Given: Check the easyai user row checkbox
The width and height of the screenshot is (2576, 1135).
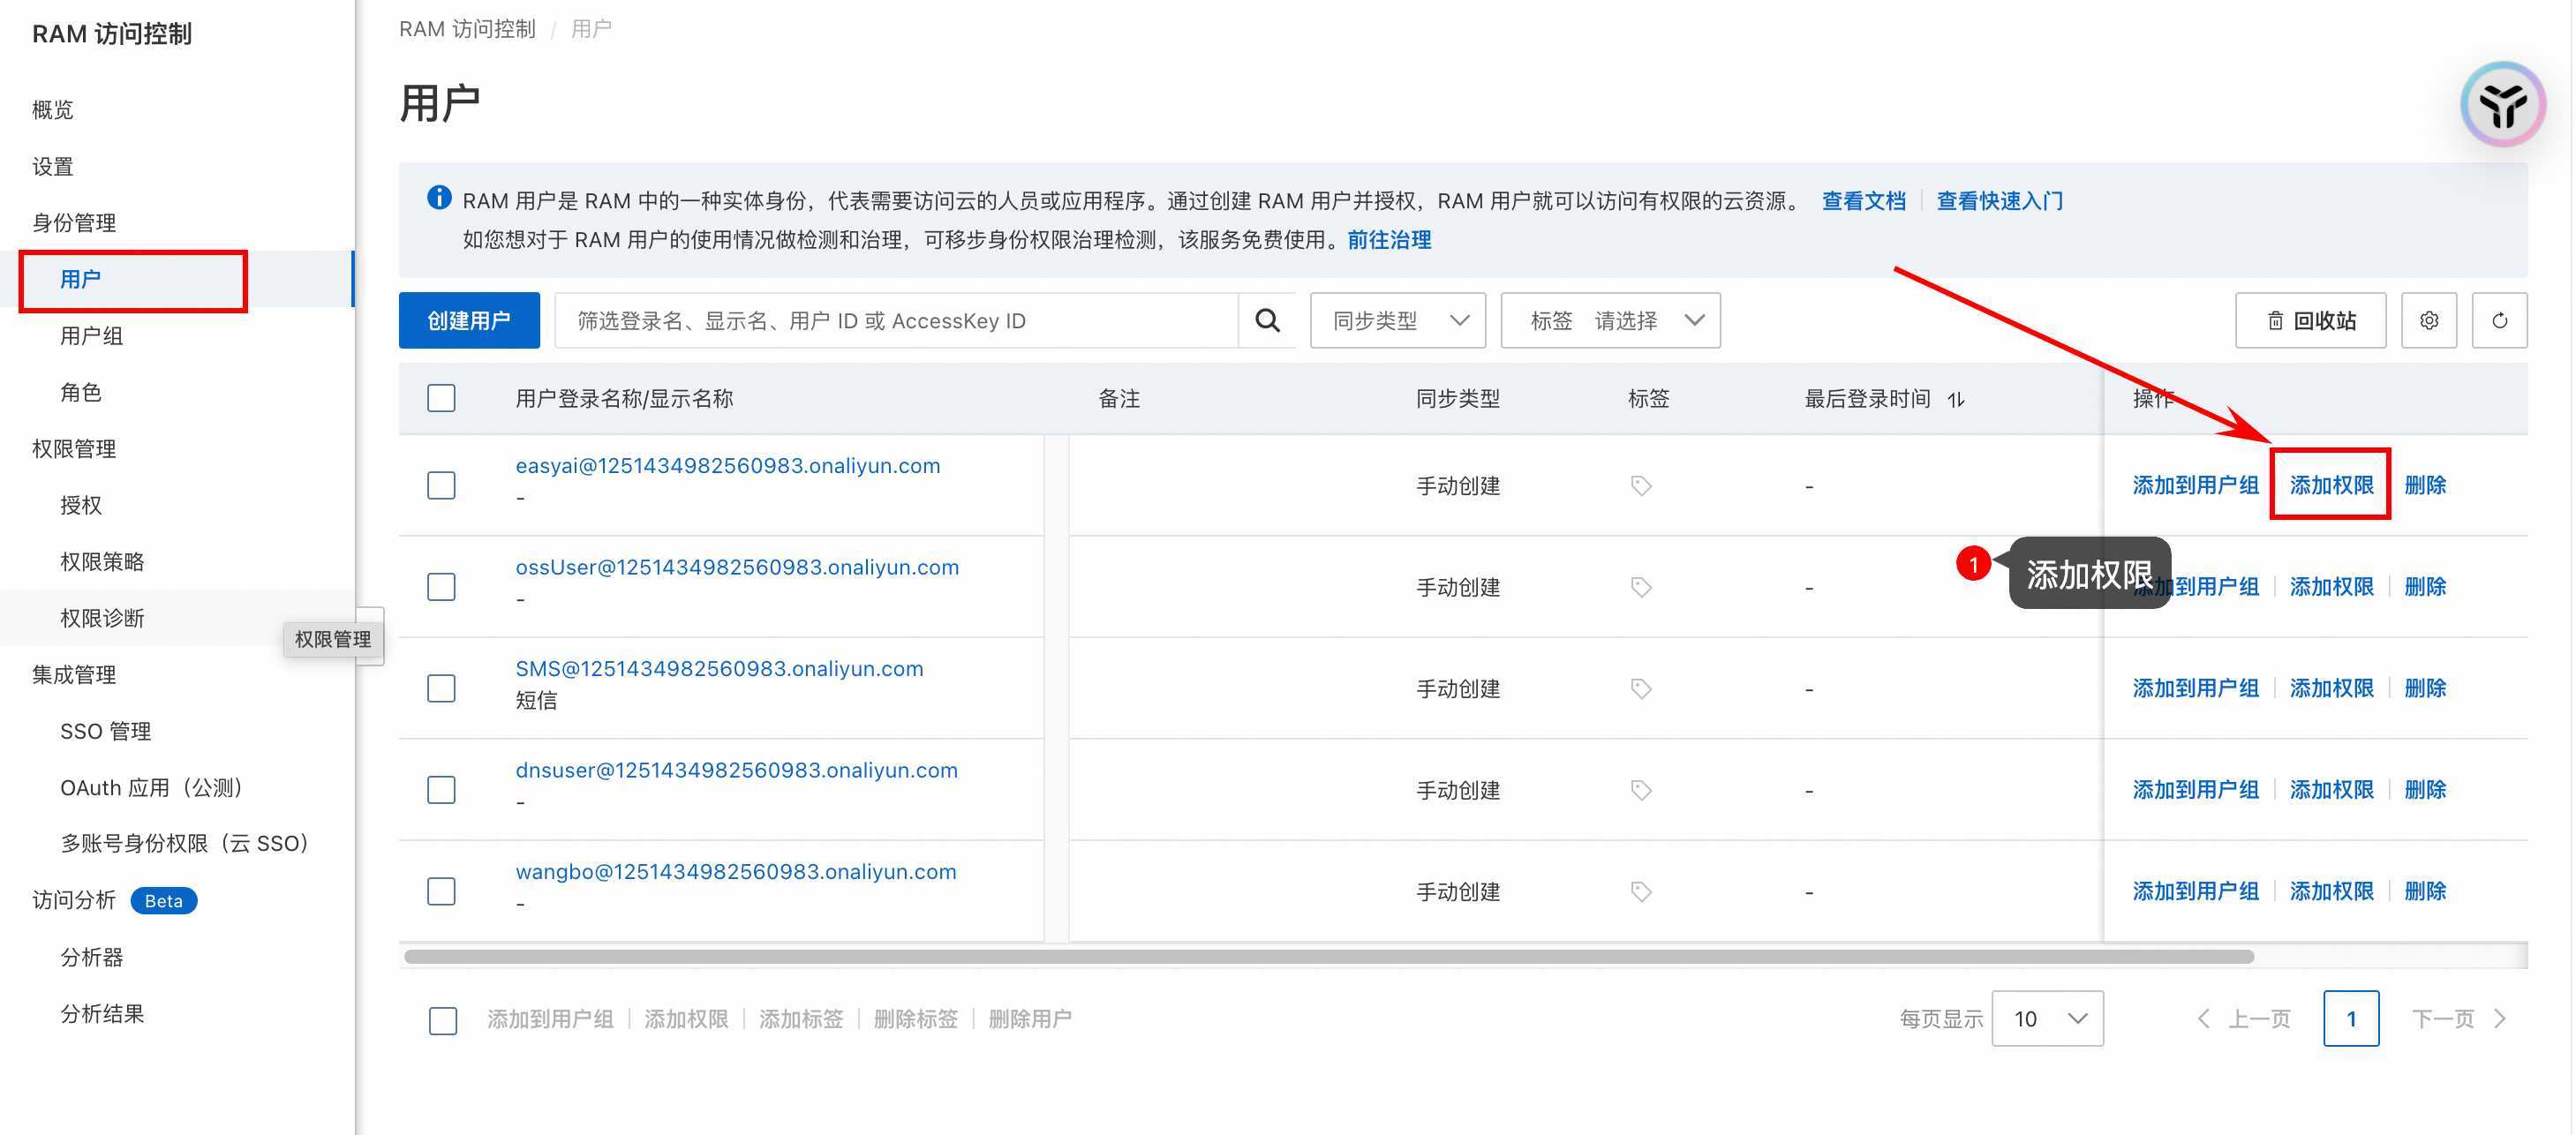Looking at the screenshot, I should [441, 486].
